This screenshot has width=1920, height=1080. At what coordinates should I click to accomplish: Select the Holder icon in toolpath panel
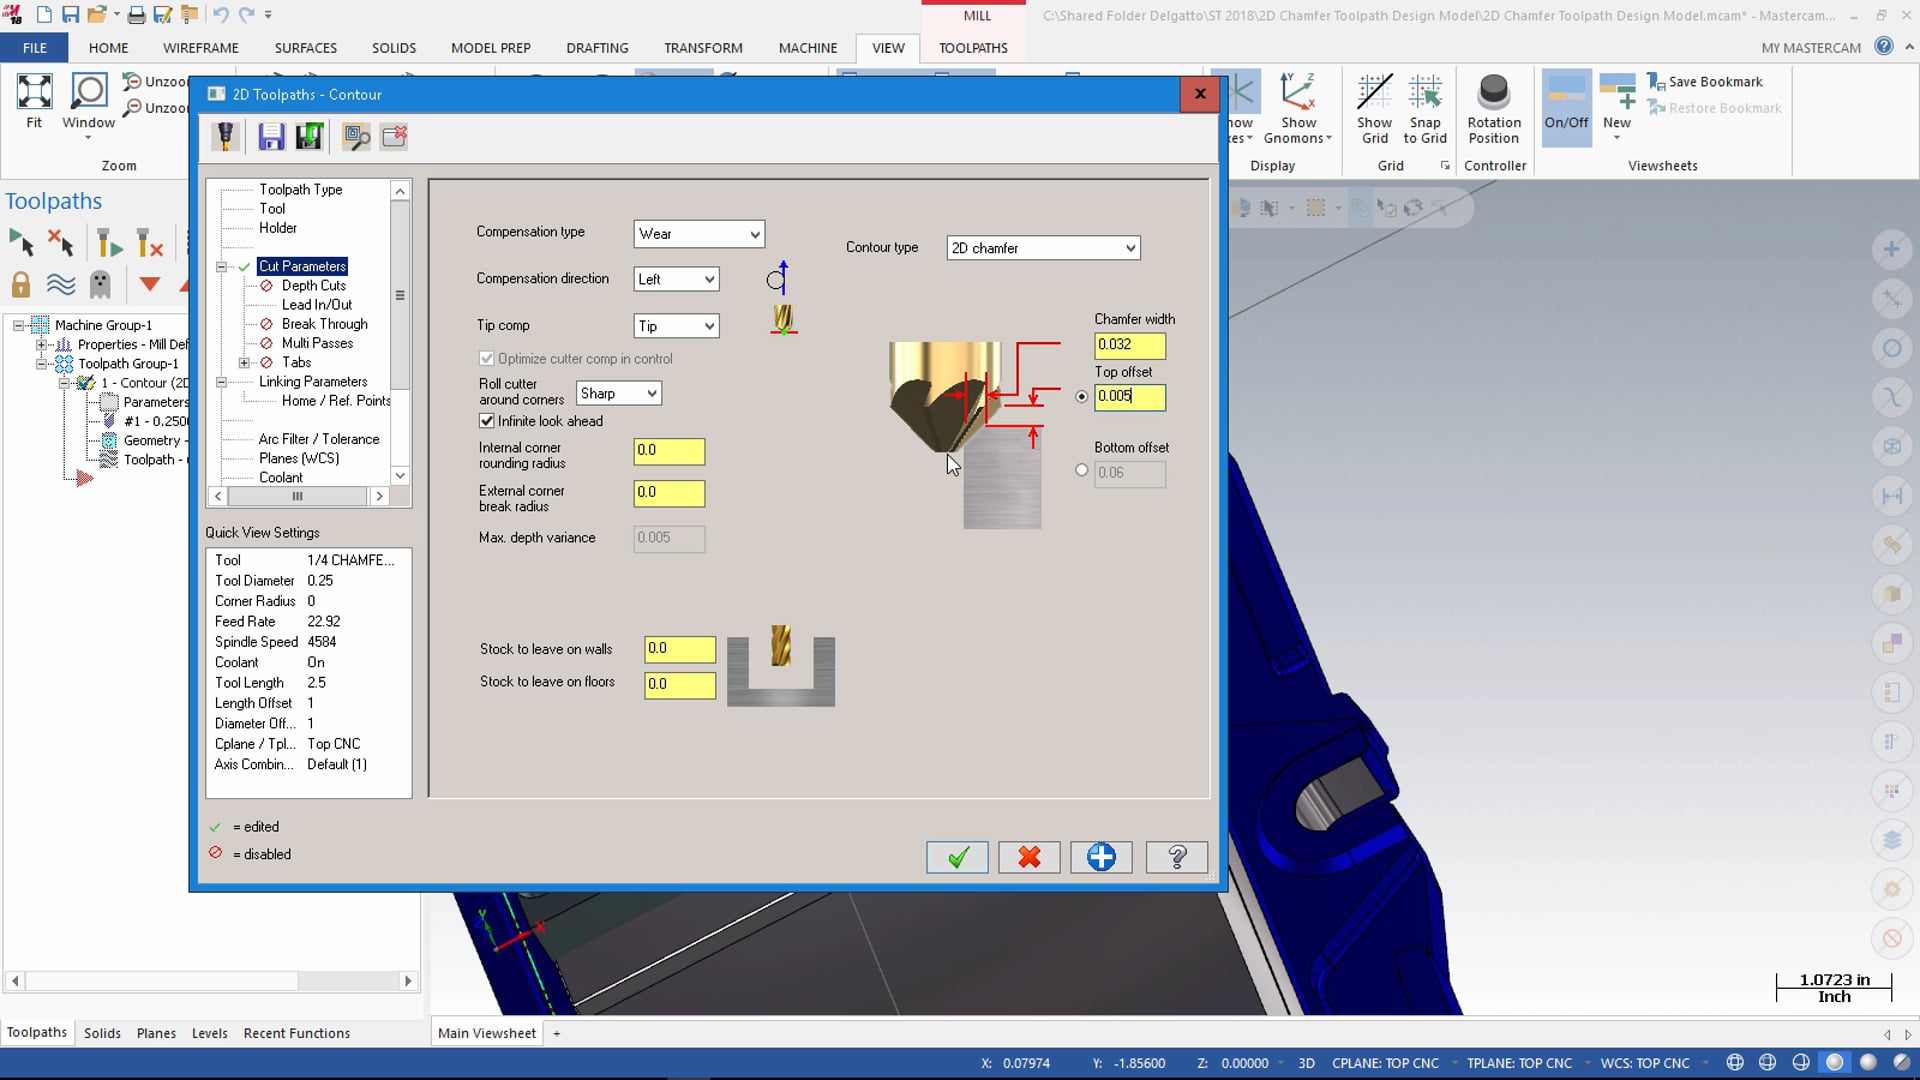(278, 227)
